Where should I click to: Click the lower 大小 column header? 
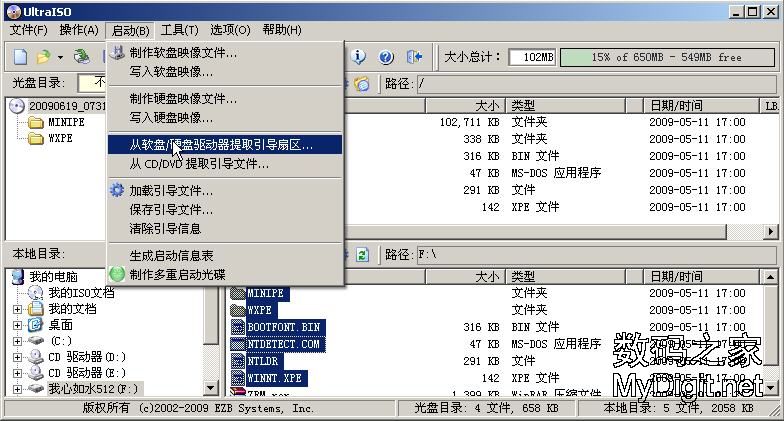[x=465, y=276]
